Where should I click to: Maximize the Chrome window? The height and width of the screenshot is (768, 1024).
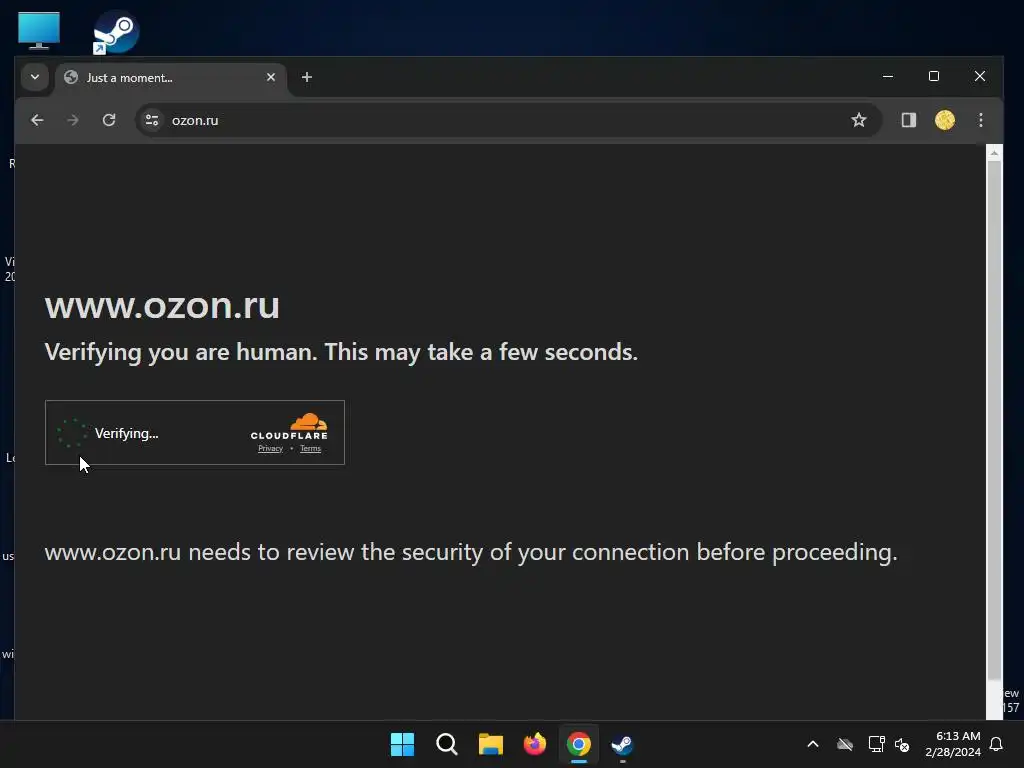[x=934, y=76]
